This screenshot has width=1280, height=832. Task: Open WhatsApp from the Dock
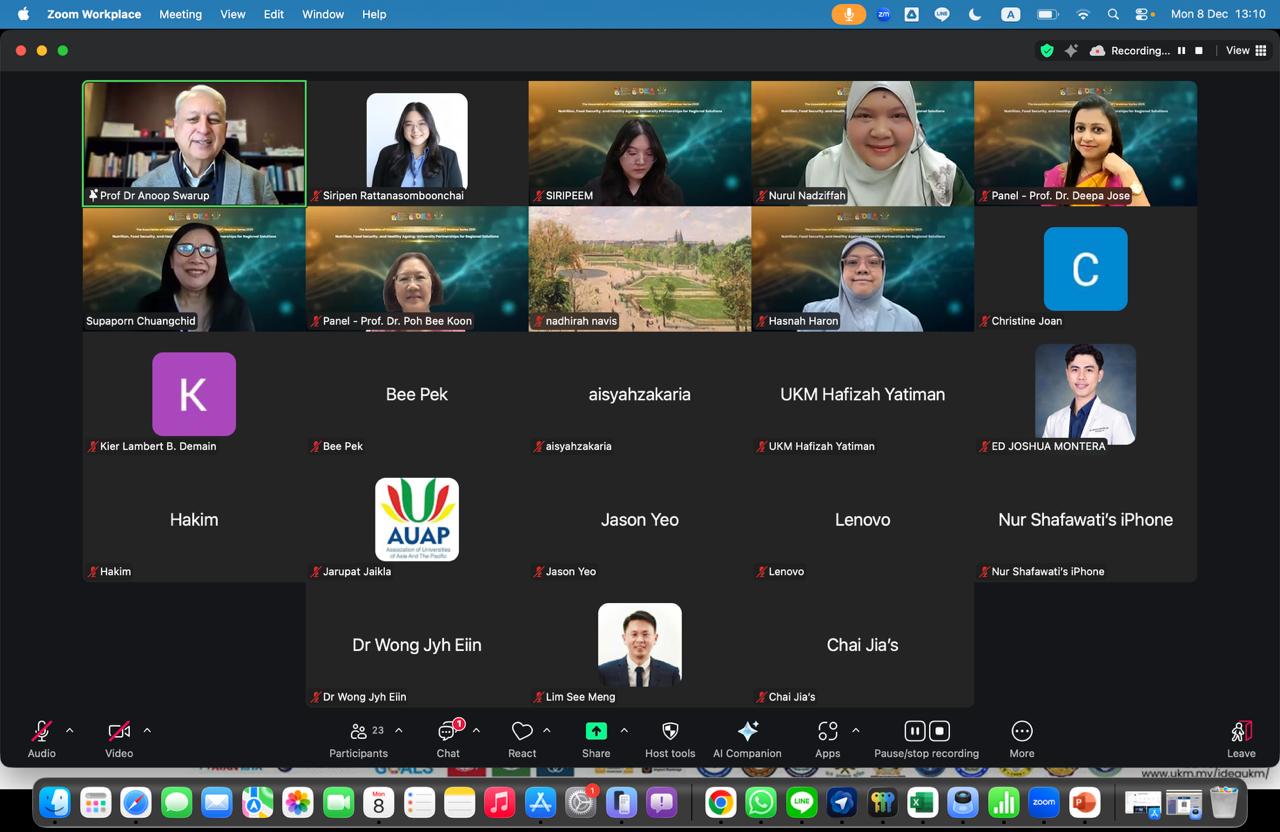click(x=761, y=802)
